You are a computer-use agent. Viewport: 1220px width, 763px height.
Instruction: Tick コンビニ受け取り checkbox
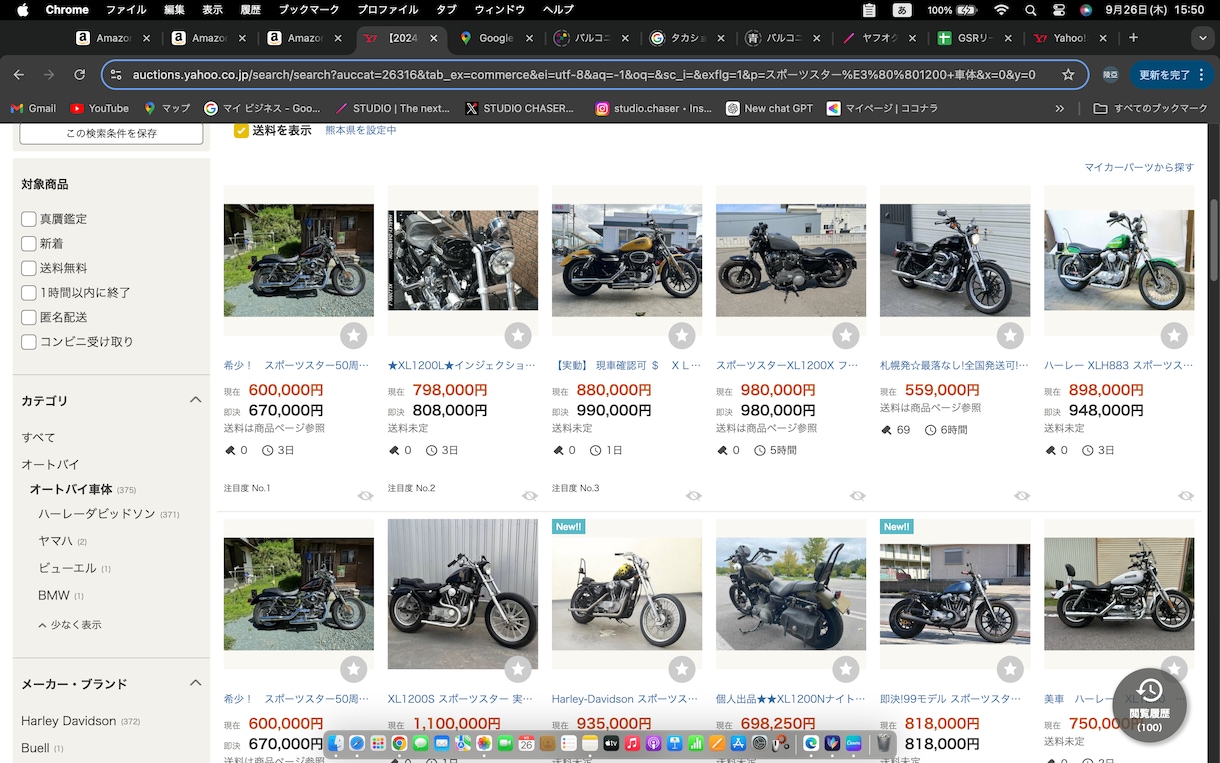tap(29, 342)
